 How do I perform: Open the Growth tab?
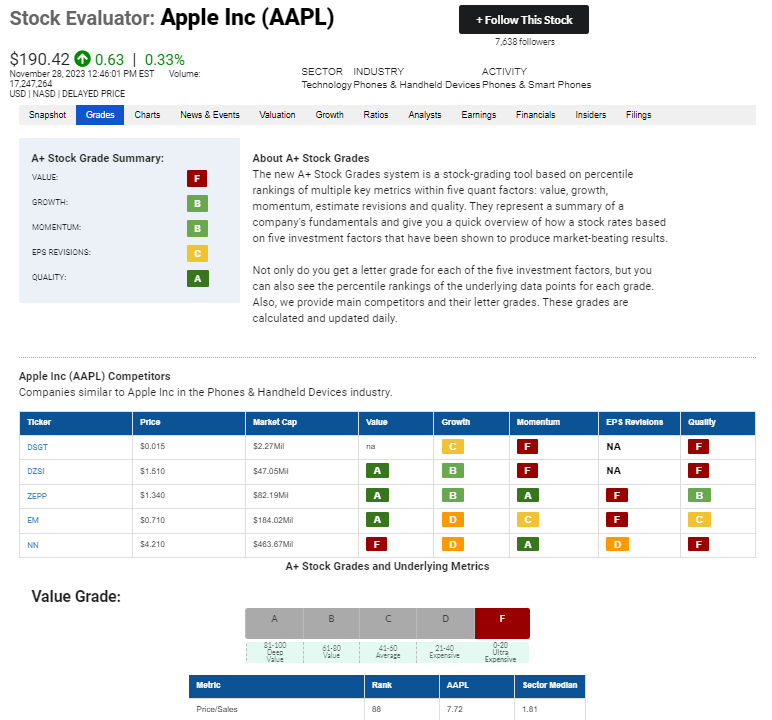[x=329, y=115]
